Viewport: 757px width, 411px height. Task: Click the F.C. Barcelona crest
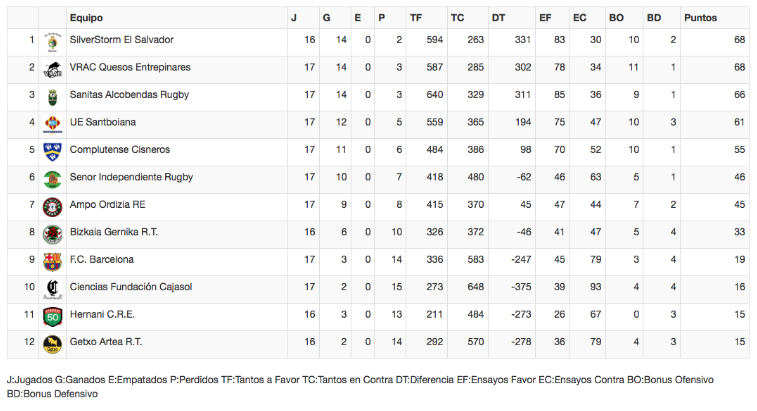53,262
